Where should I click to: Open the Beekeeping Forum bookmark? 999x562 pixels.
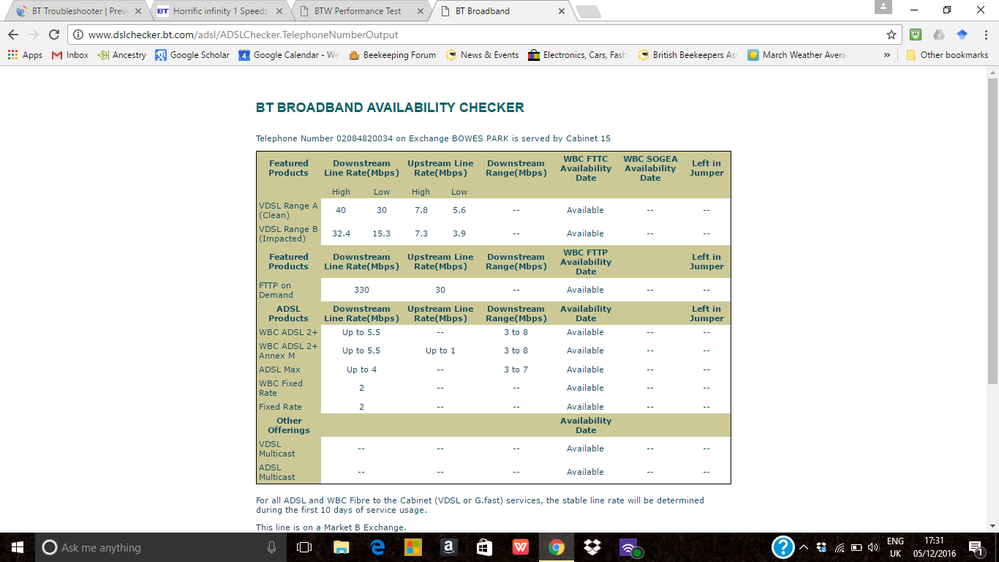coord(392,55)
